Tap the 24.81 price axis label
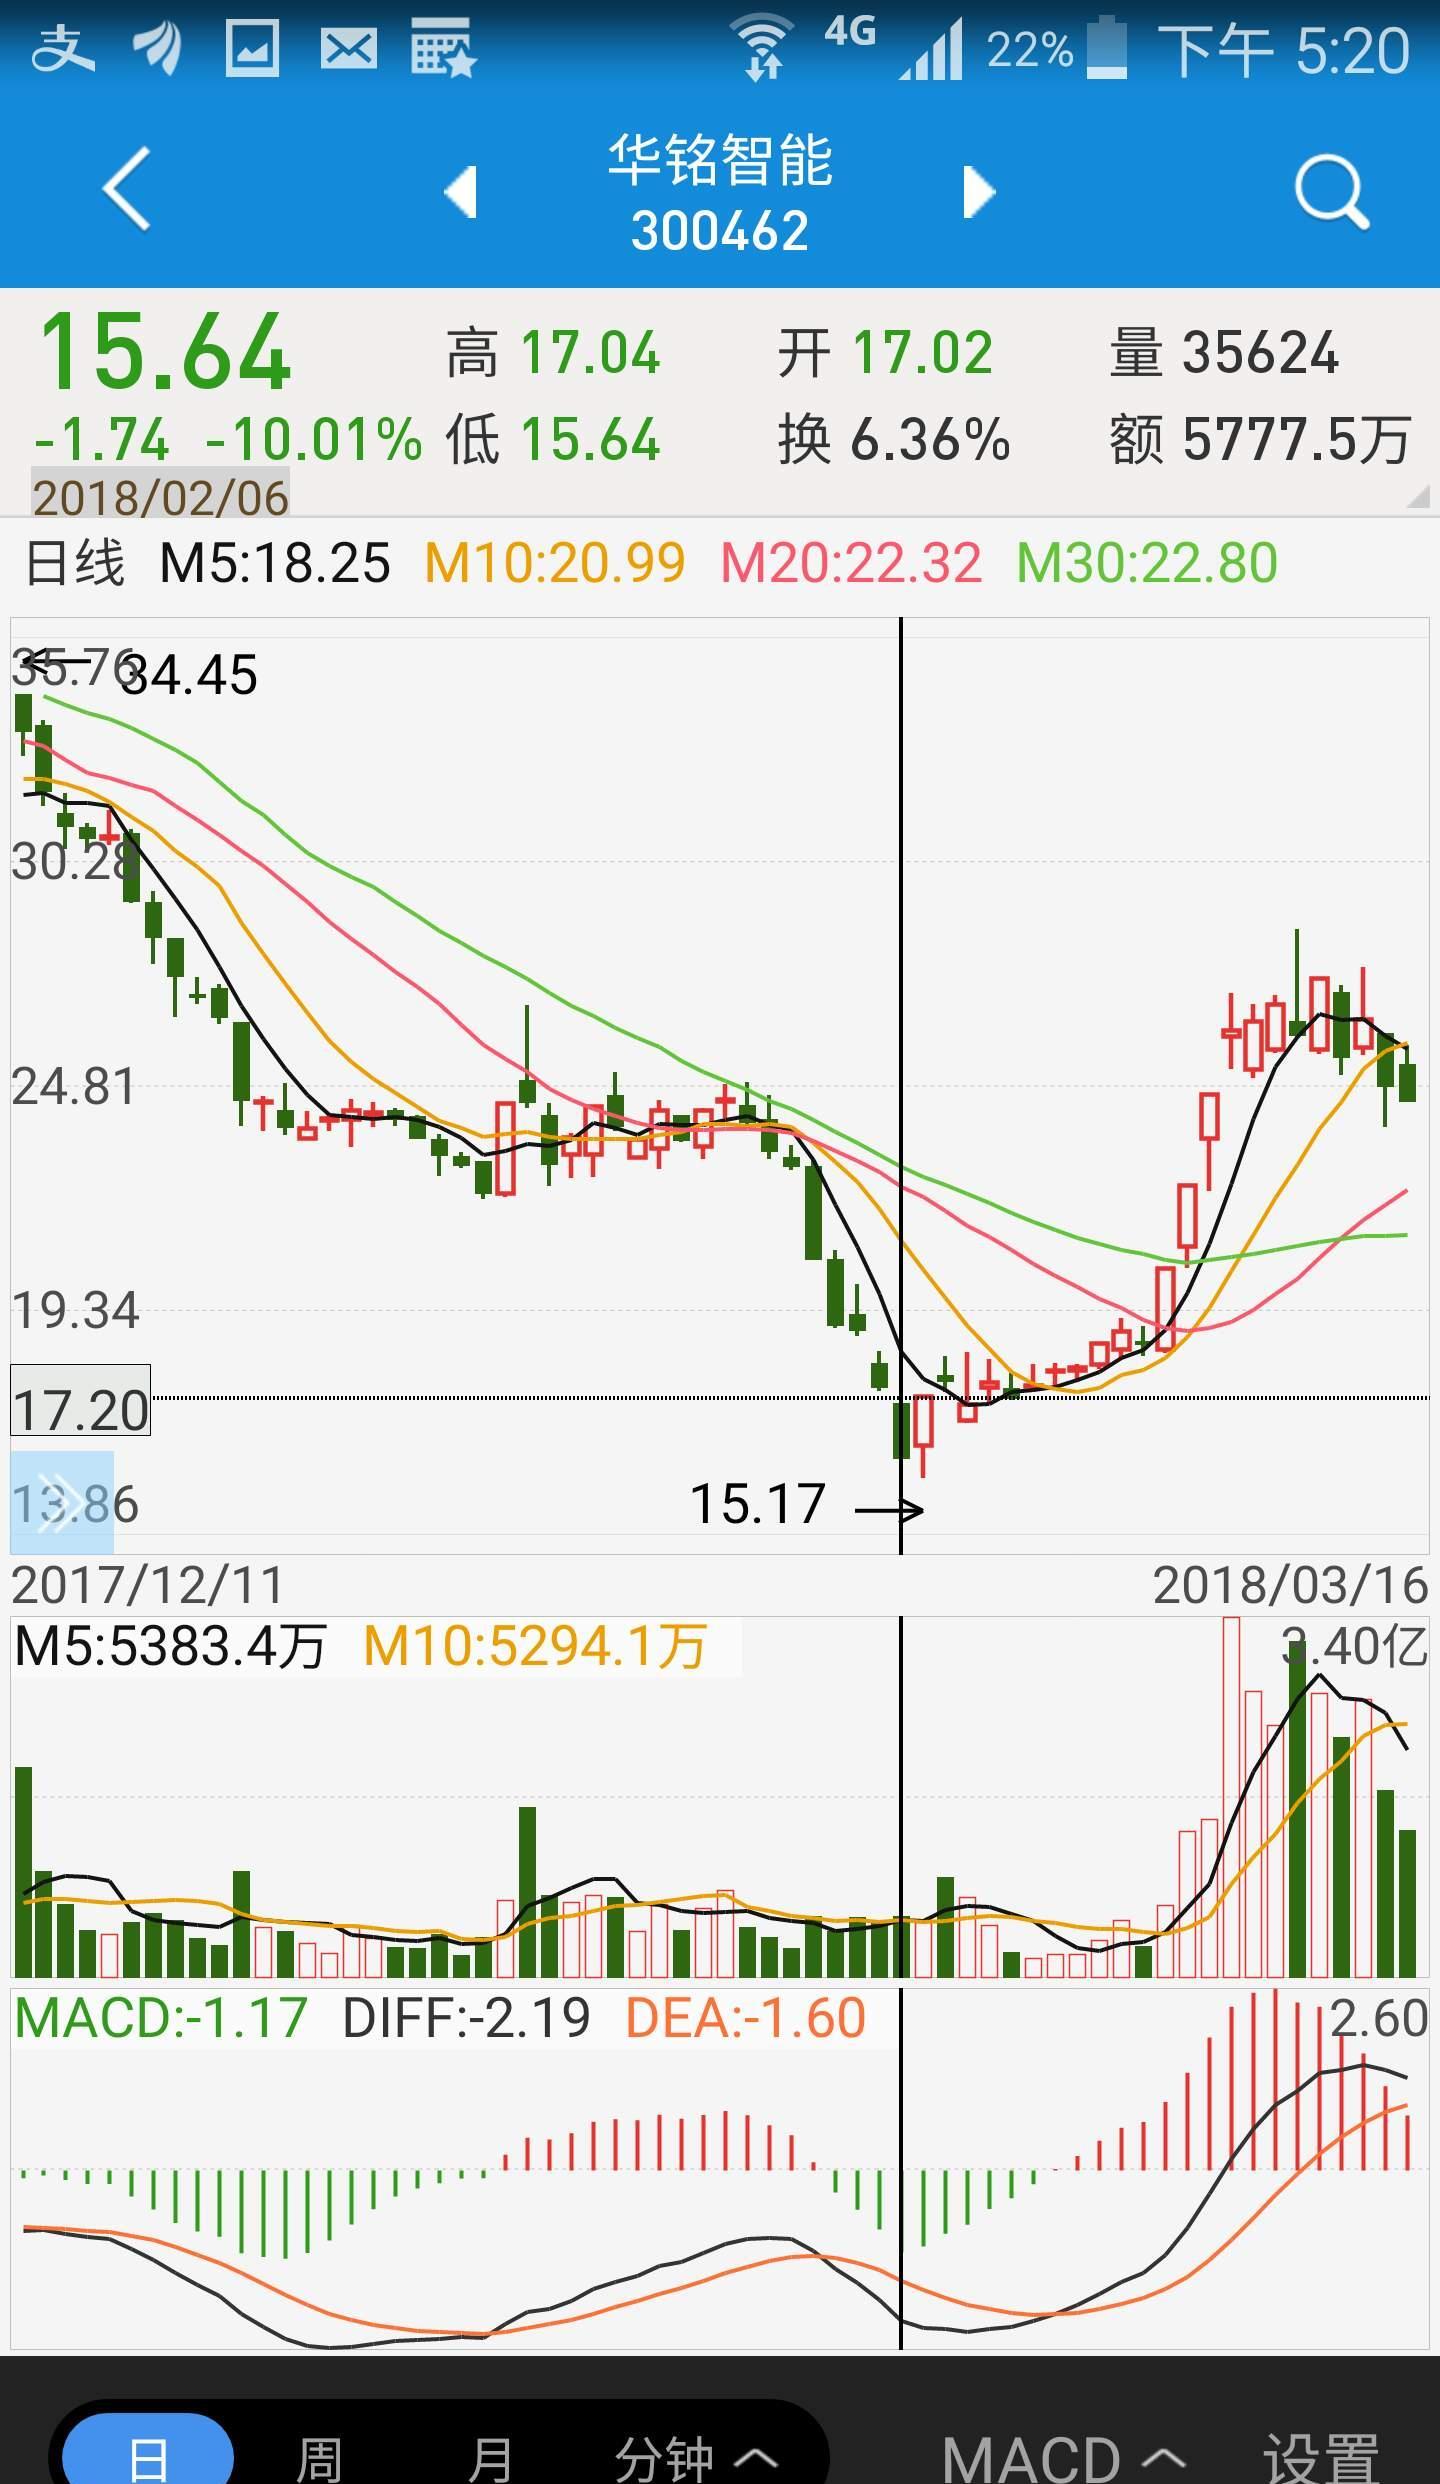1440x2484 pixels. (73, 1087)
